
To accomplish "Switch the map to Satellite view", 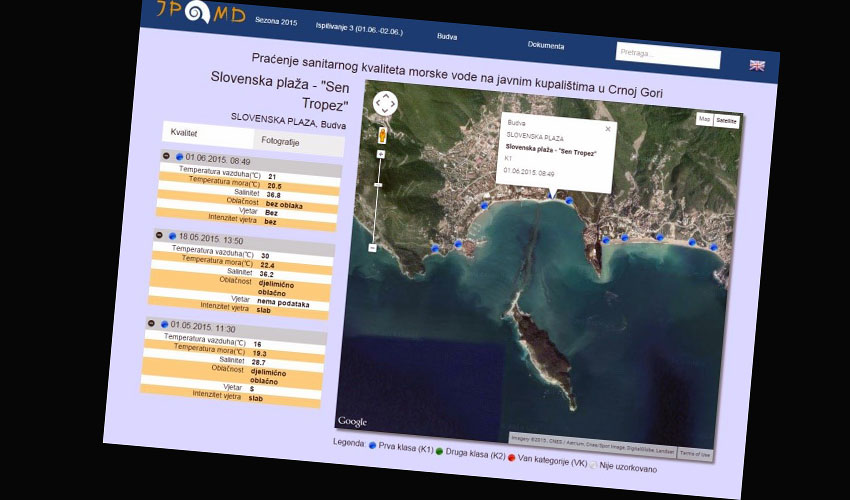I will [726, 121].
